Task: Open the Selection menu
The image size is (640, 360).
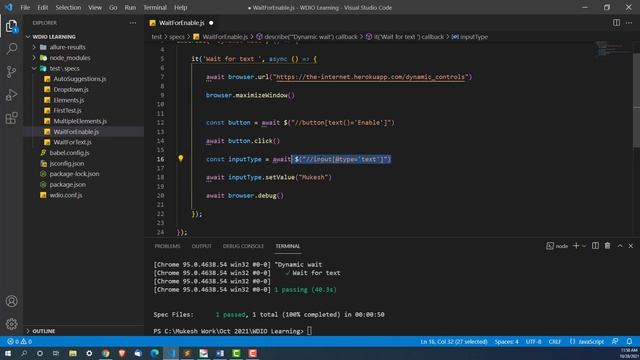Action: click(68, 7)
